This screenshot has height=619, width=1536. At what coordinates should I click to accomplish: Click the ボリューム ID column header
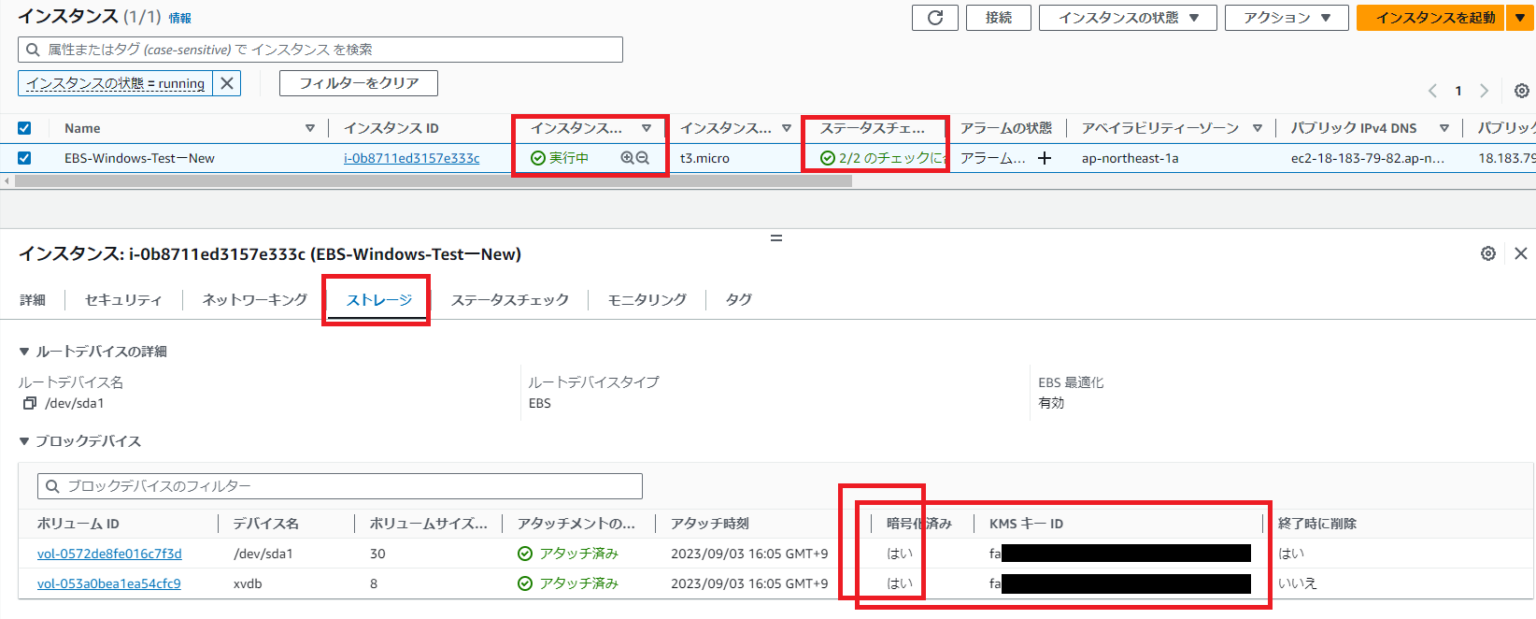coord(79,523)
